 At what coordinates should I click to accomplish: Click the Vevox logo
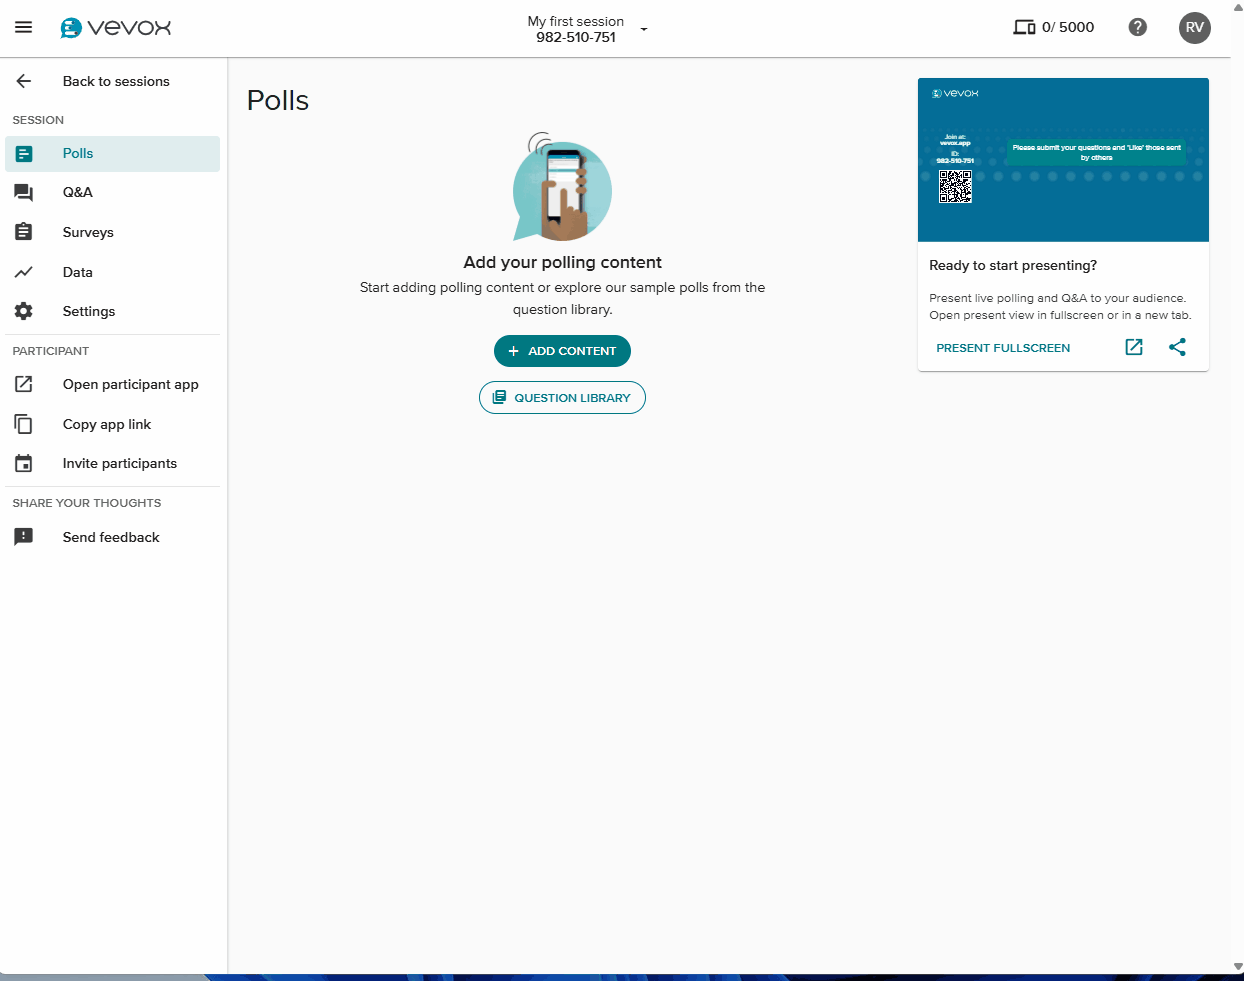[x=115, y=27]
